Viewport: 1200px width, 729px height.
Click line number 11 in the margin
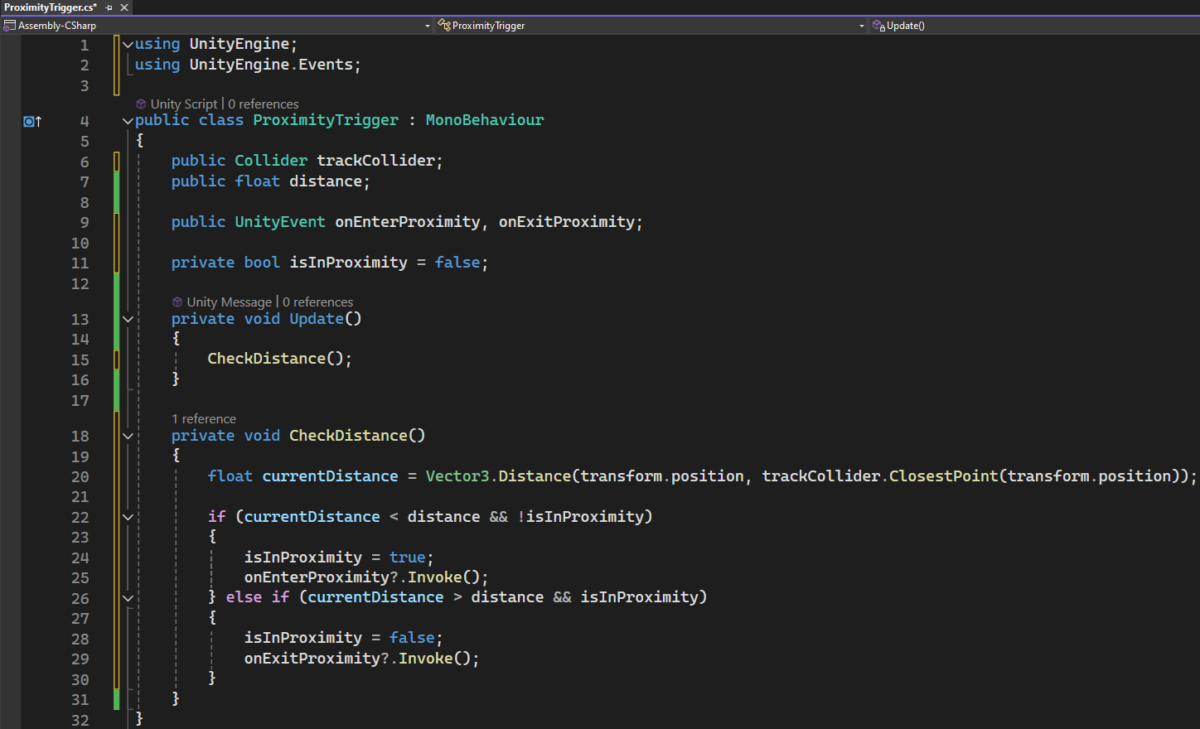point(80,263)
